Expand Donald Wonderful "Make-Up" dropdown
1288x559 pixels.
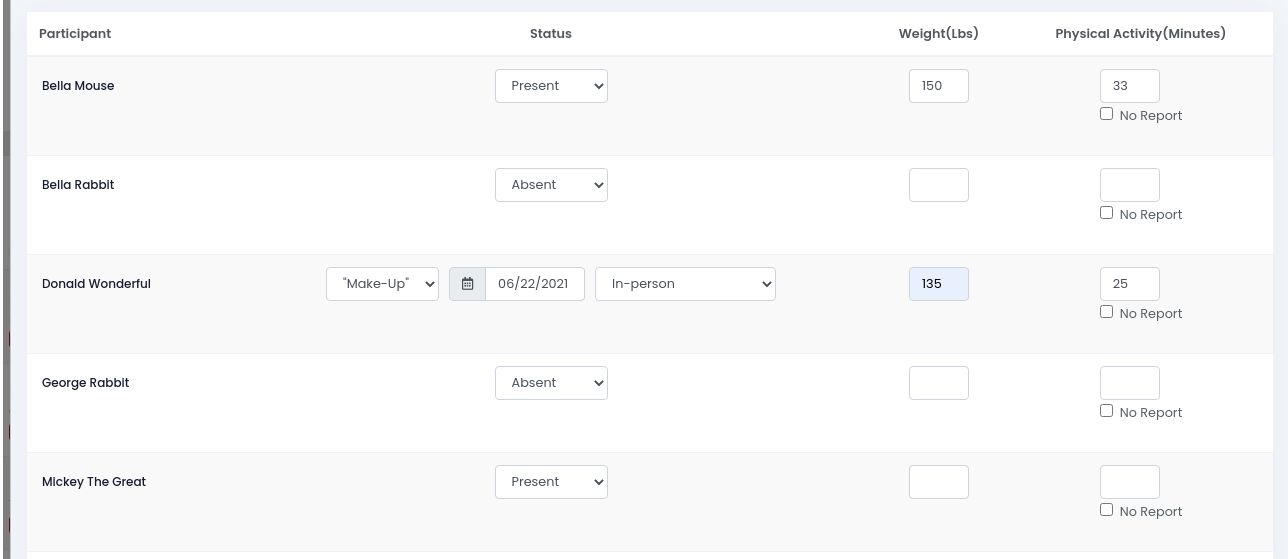tap(382, 284)
